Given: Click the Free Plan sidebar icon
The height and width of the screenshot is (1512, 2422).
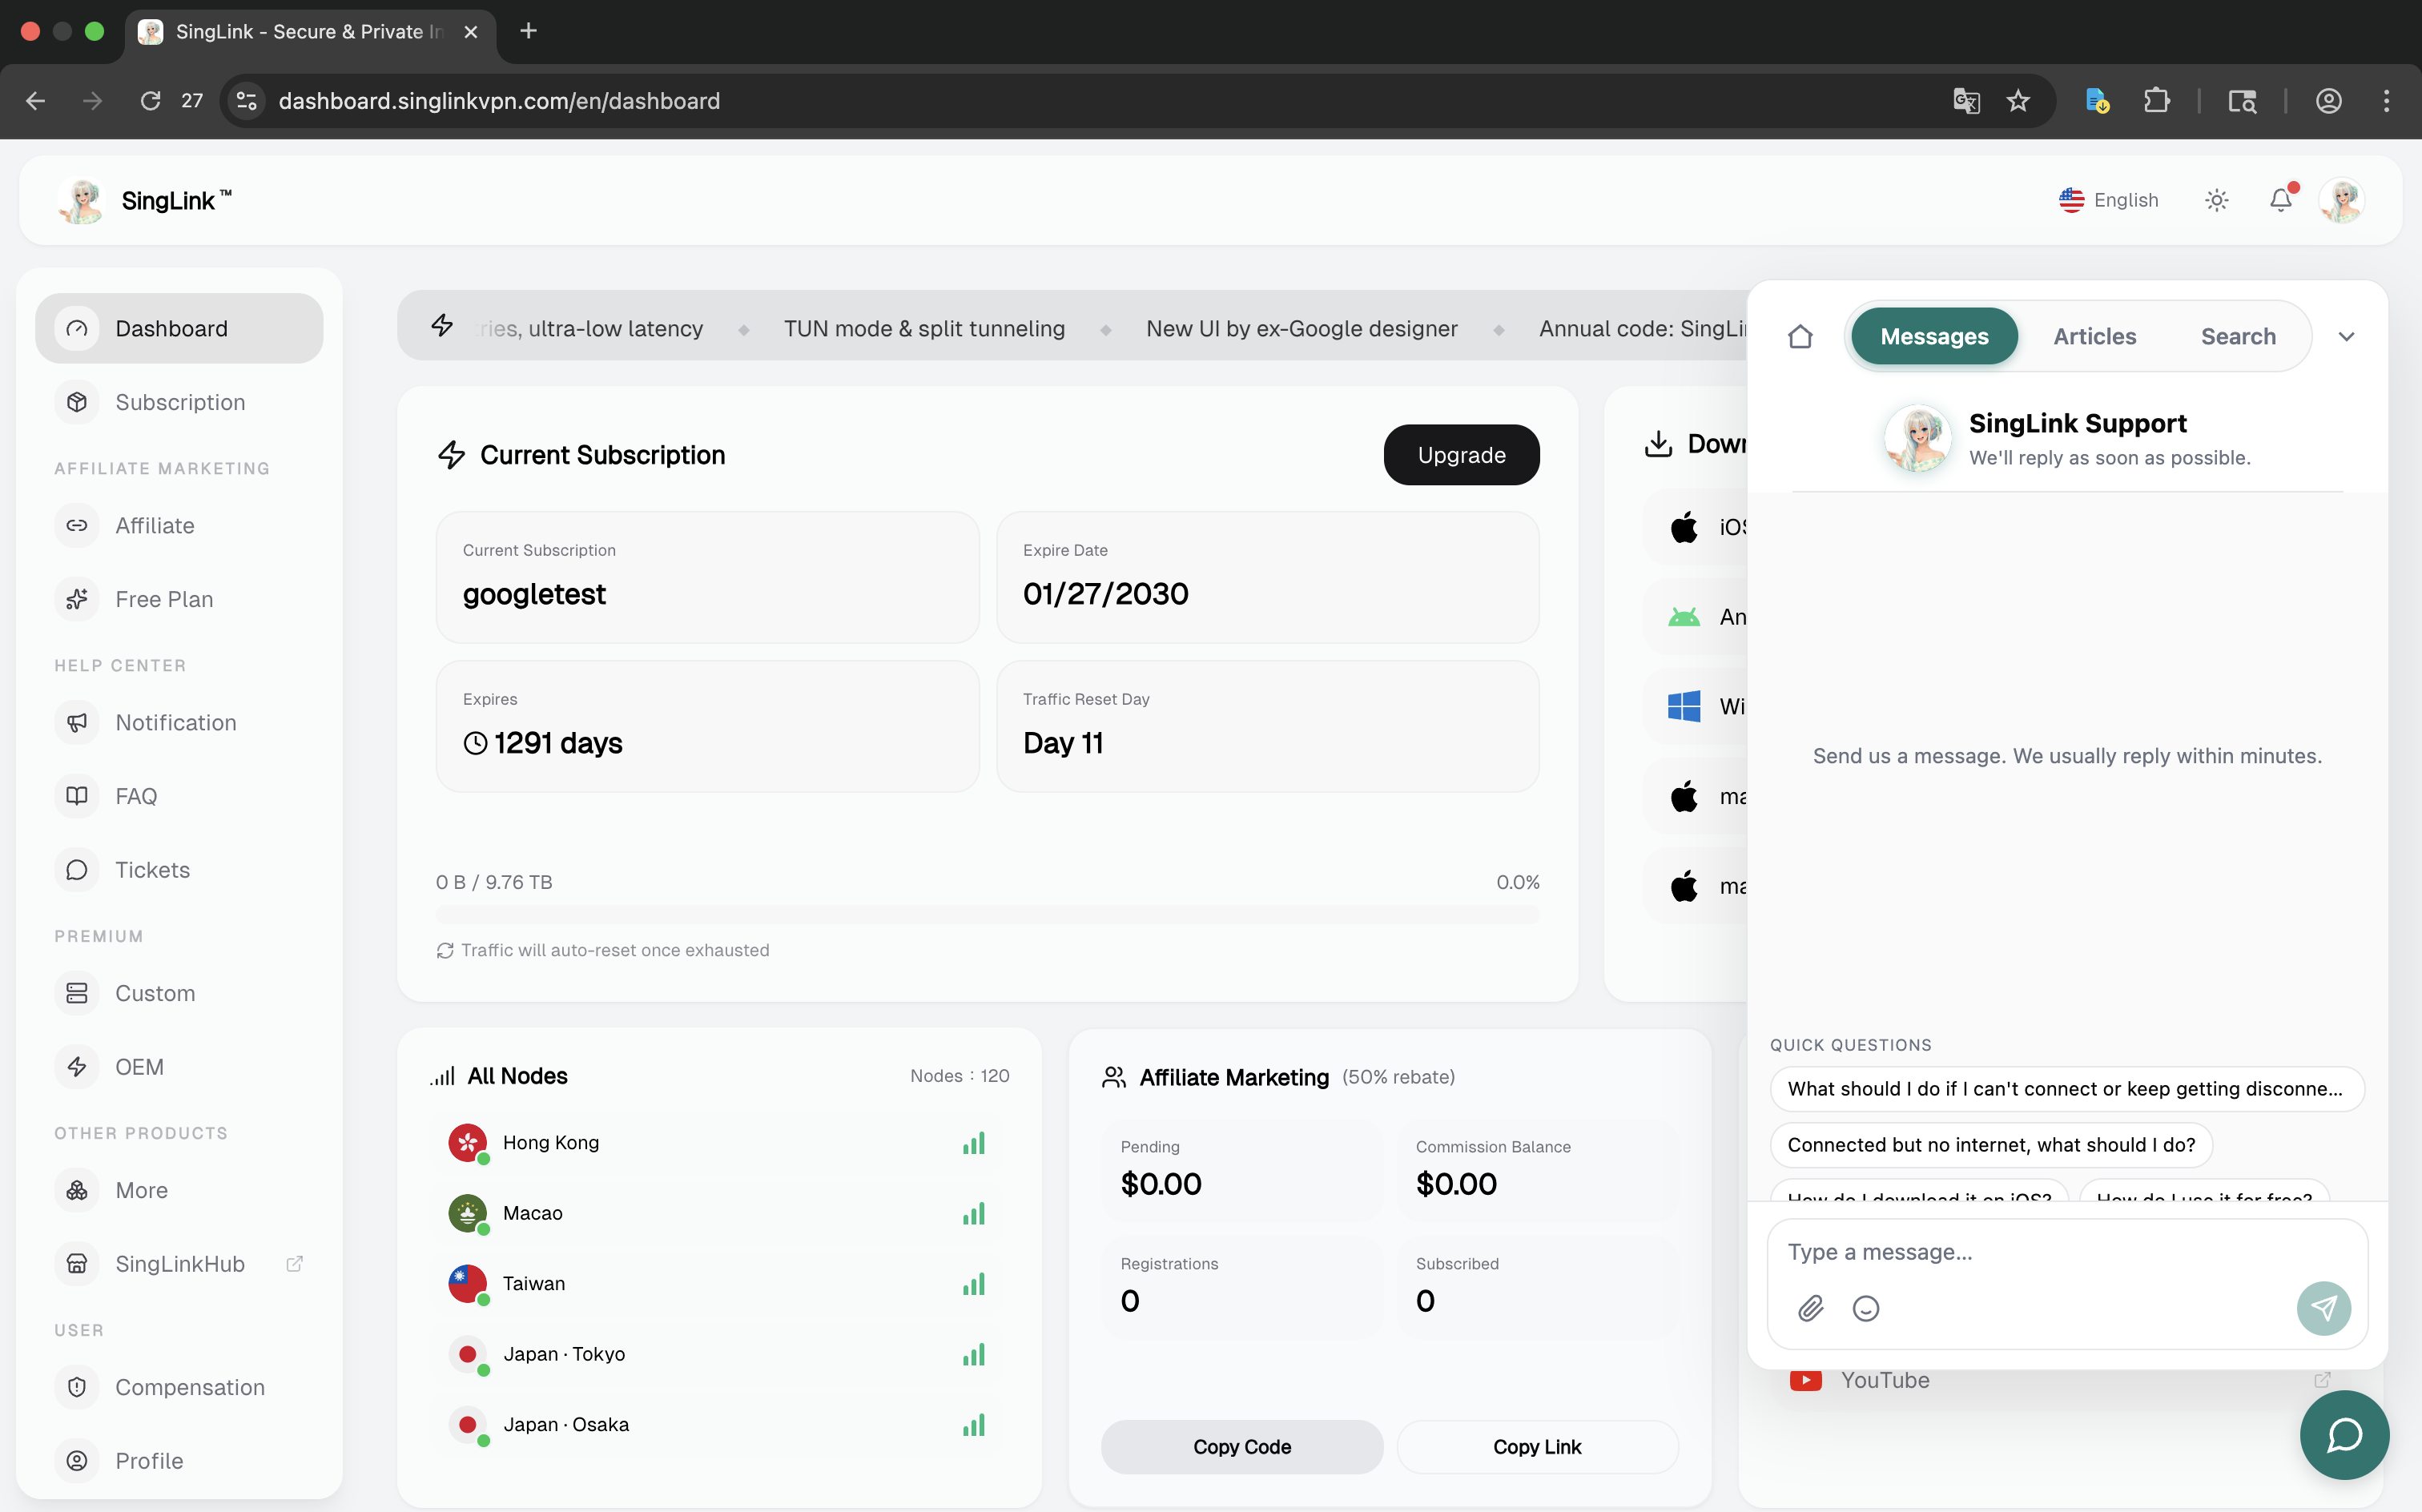Looking at the screenshot, I should click(77, 599).
